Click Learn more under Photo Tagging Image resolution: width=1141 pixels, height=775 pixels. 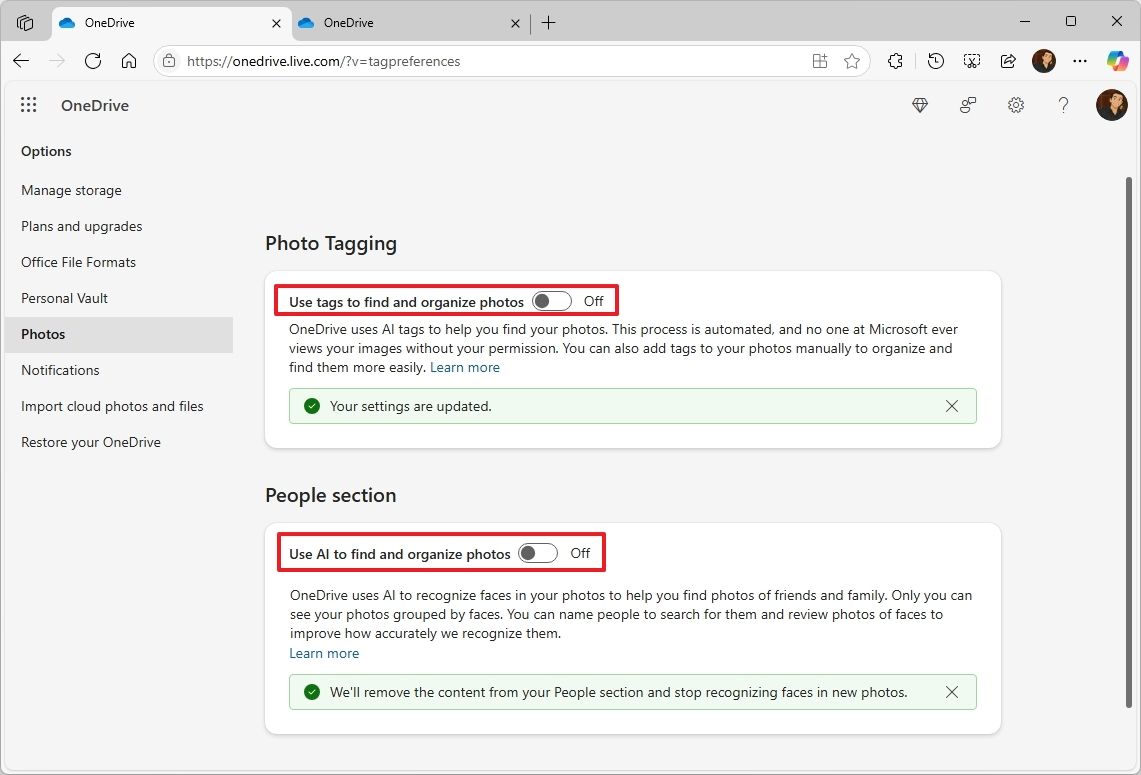pos(465,368)
